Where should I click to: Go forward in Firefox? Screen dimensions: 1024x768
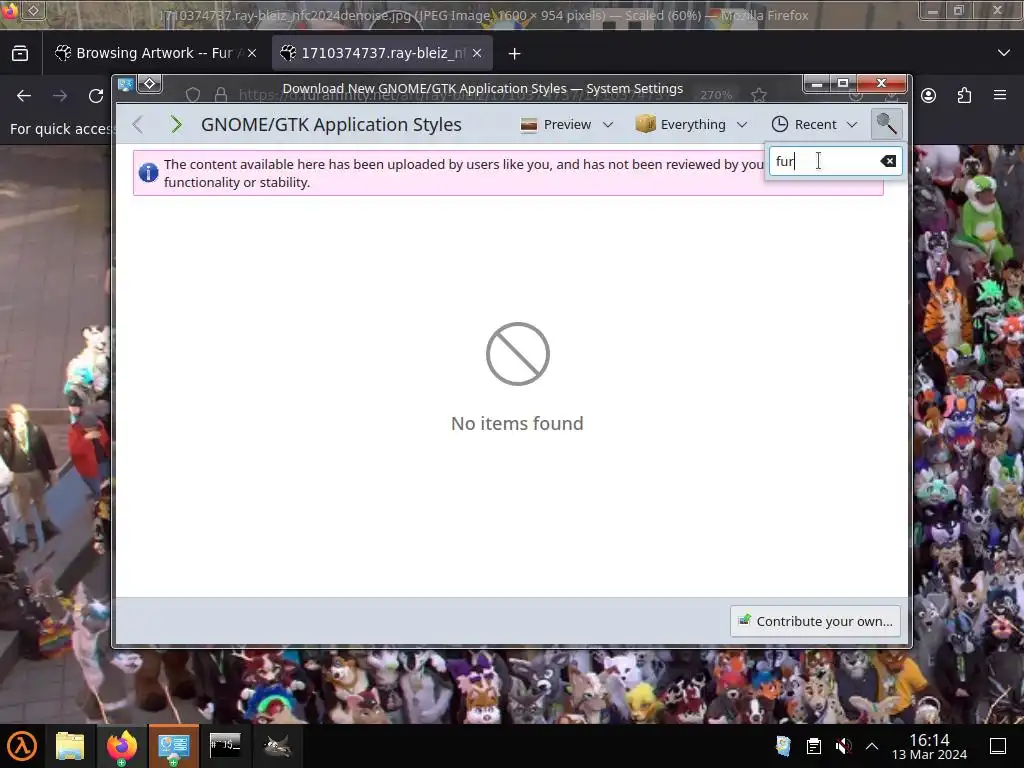click(60, 96)
